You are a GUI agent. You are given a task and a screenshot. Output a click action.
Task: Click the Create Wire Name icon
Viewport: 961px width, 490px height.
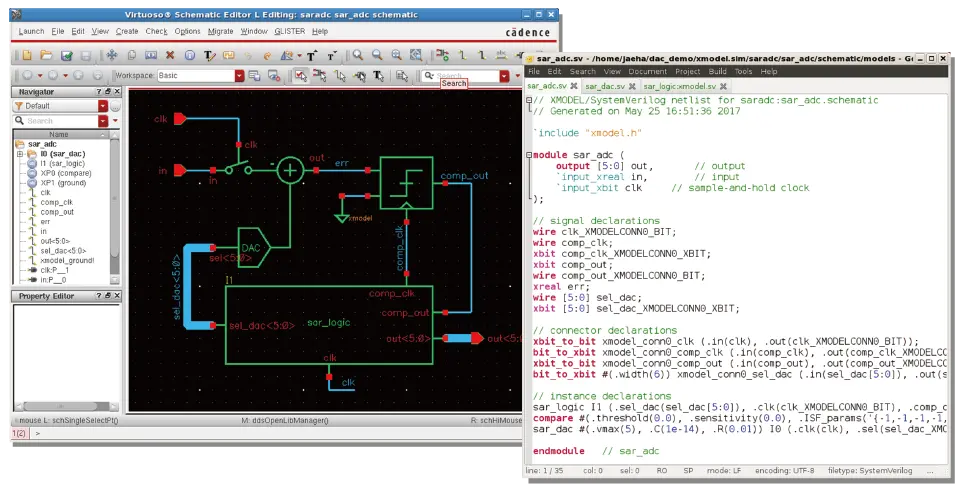pyautogui.click(x=501, y=55)
